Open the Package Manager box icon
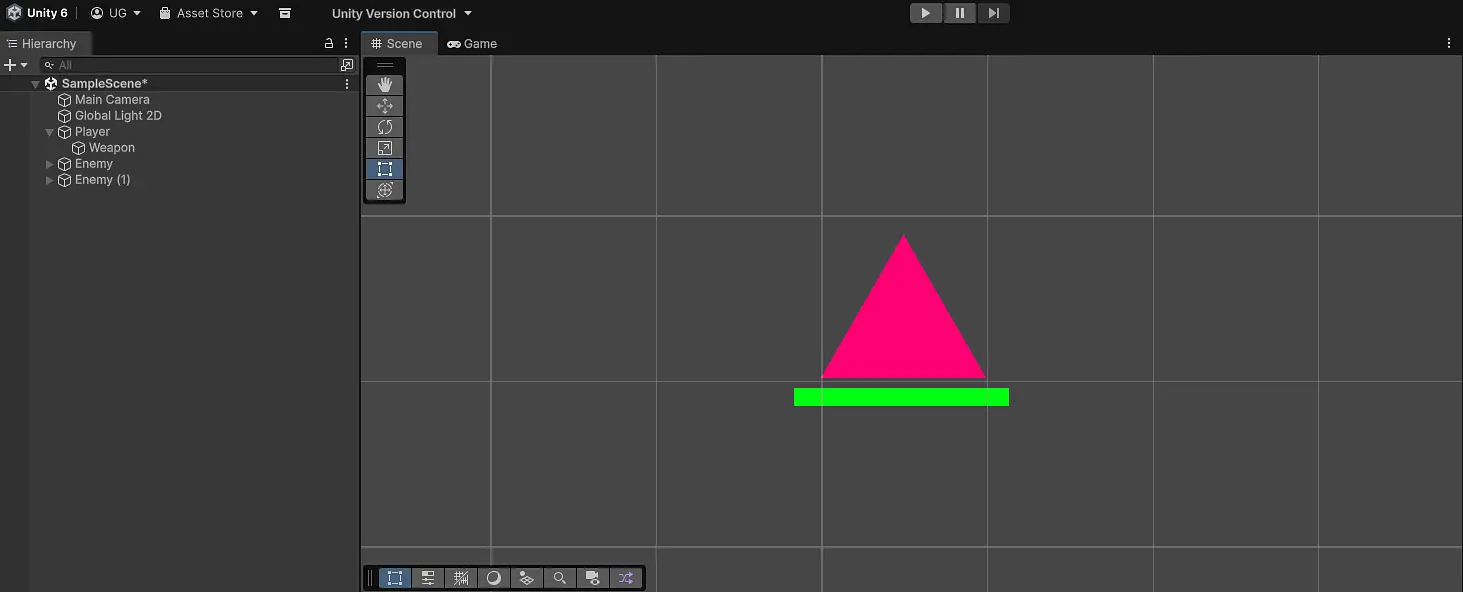 285,14
